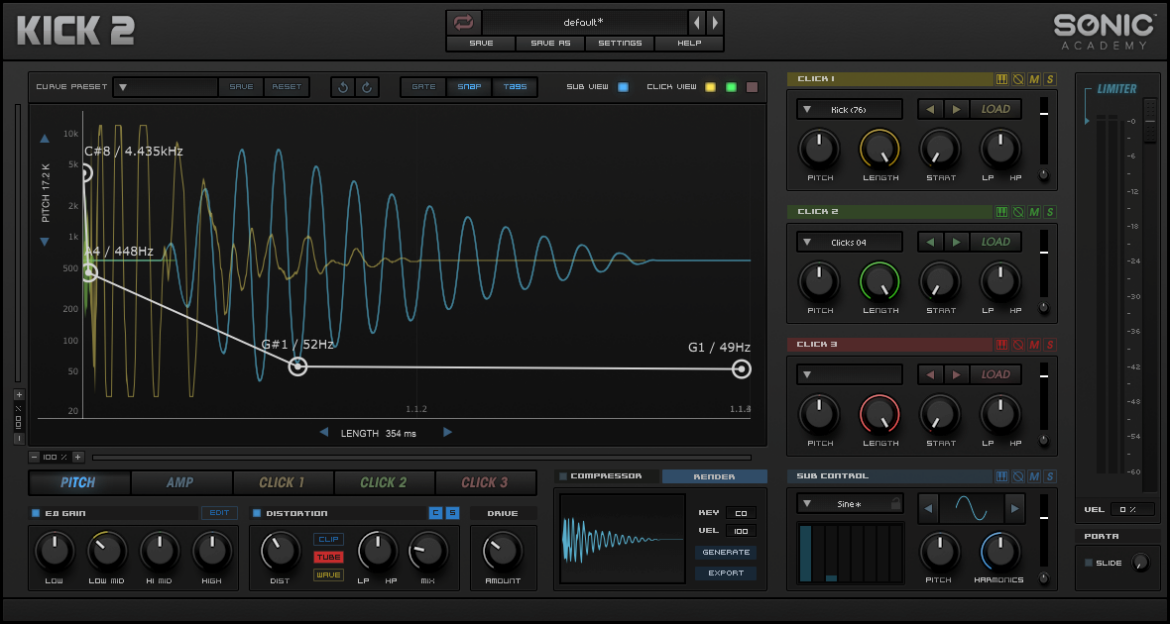The image size is (1170, 624).
Task: Bypass the Sub Control section
Action: tap(1019, 476)
